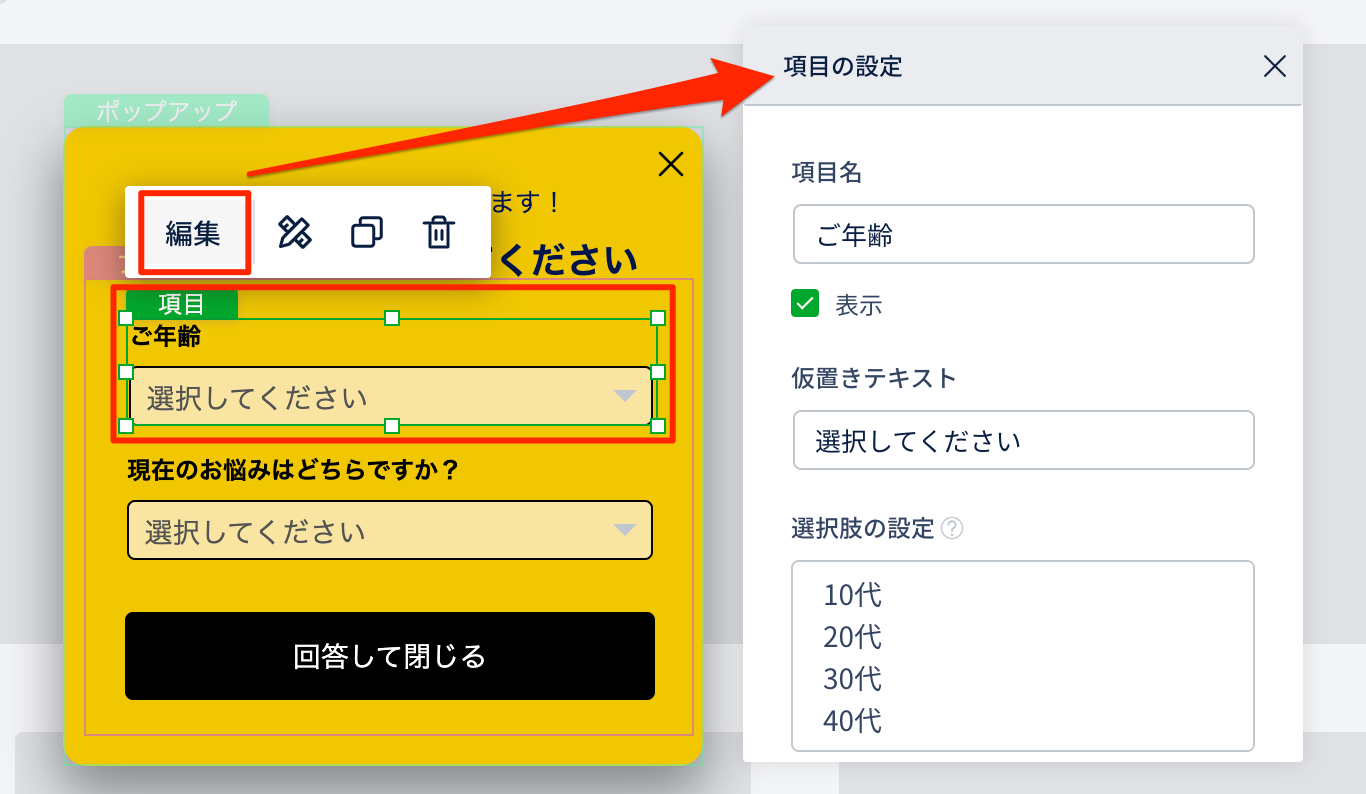The height and width of the screenshot is (794, 1366).
Task: Expand the 現在のお悩みはどちらですか dropdown arrow
Action: (624, 529)
